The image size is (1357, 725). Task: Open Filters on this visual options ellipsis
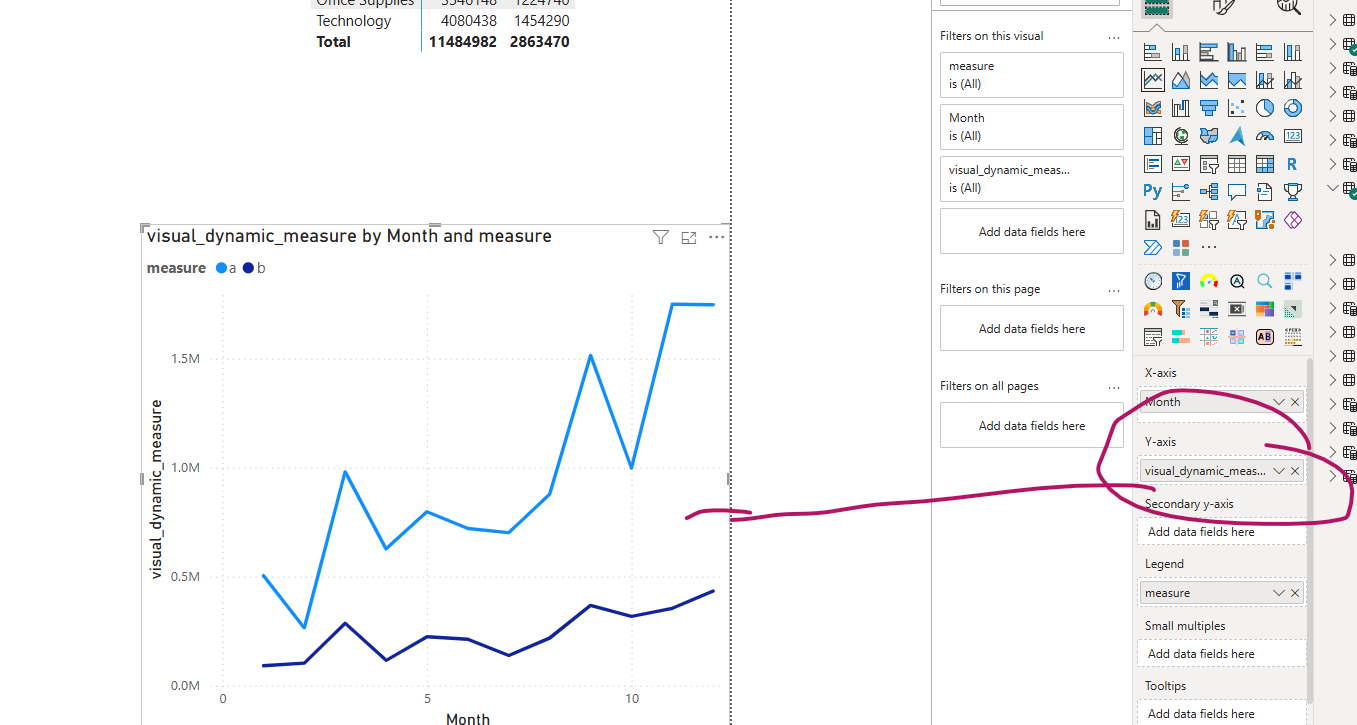click(1114, 37)
